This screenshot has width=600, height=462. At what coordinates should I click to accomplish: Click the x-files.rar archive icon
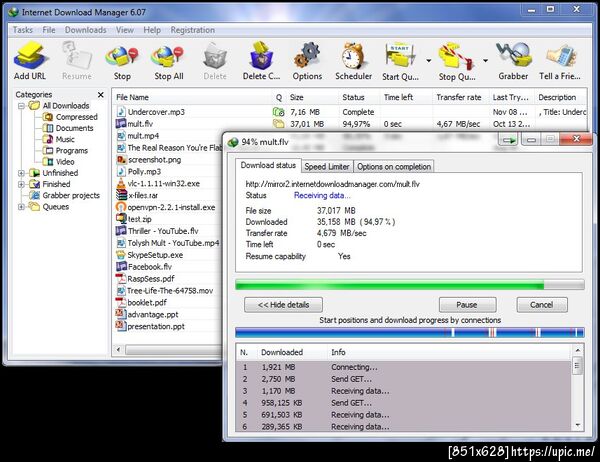(x=121, y=195)
